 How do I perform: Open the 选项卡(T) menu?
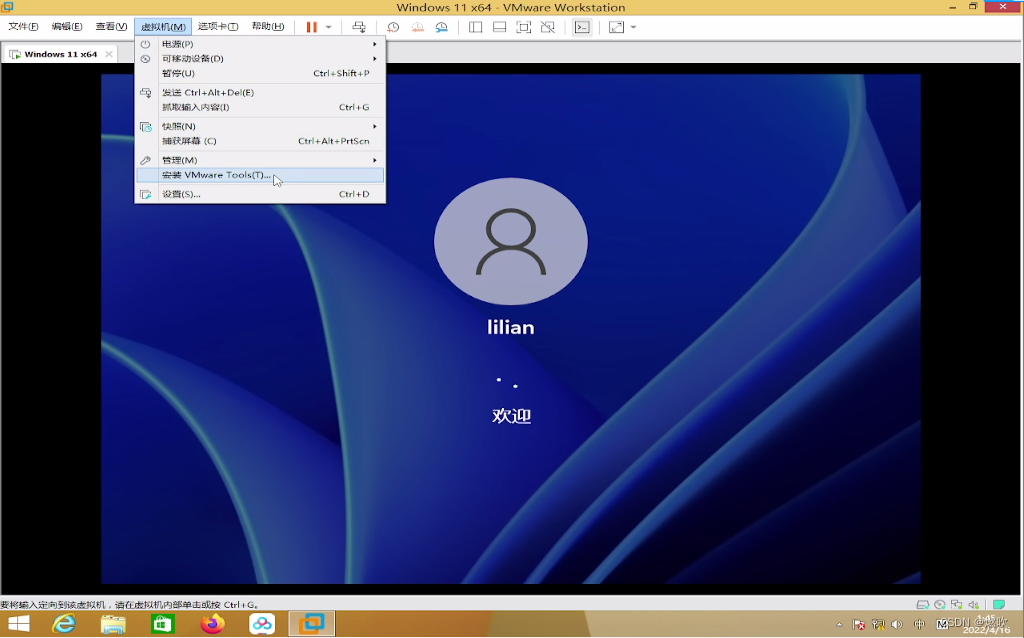(218, 26)
